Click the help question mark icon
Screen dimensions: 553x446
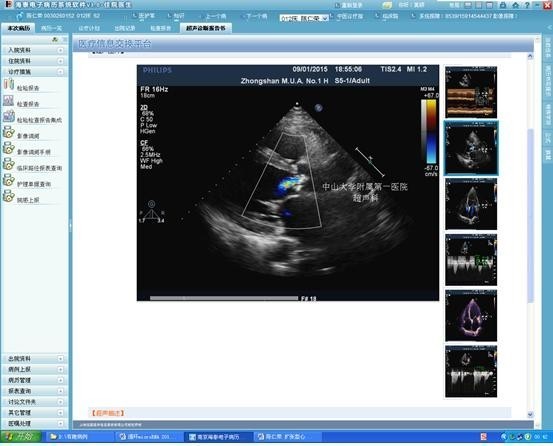[527, 5]
